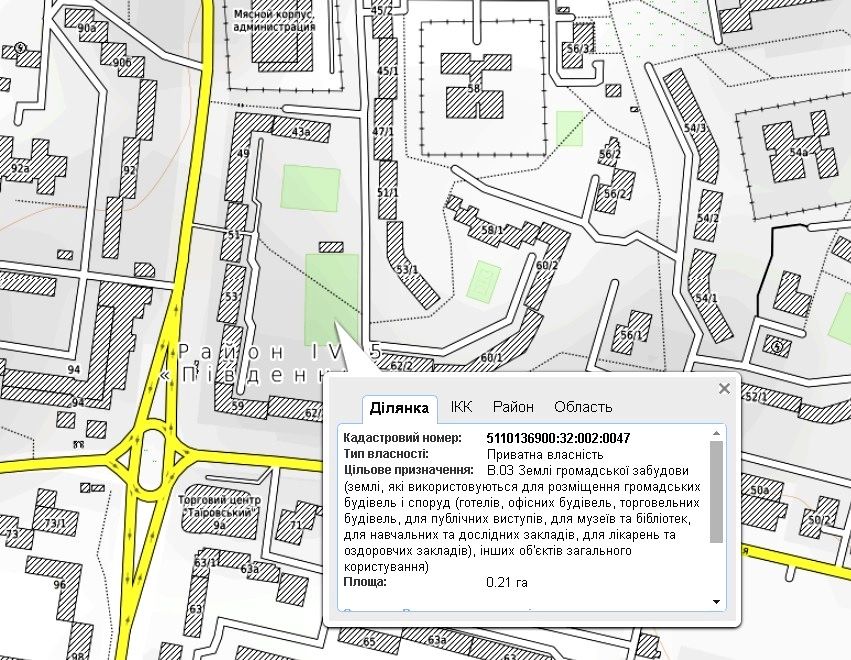Click building 54а on the map
This screenshot has width=851, height=660.
(x=798, y=145)
